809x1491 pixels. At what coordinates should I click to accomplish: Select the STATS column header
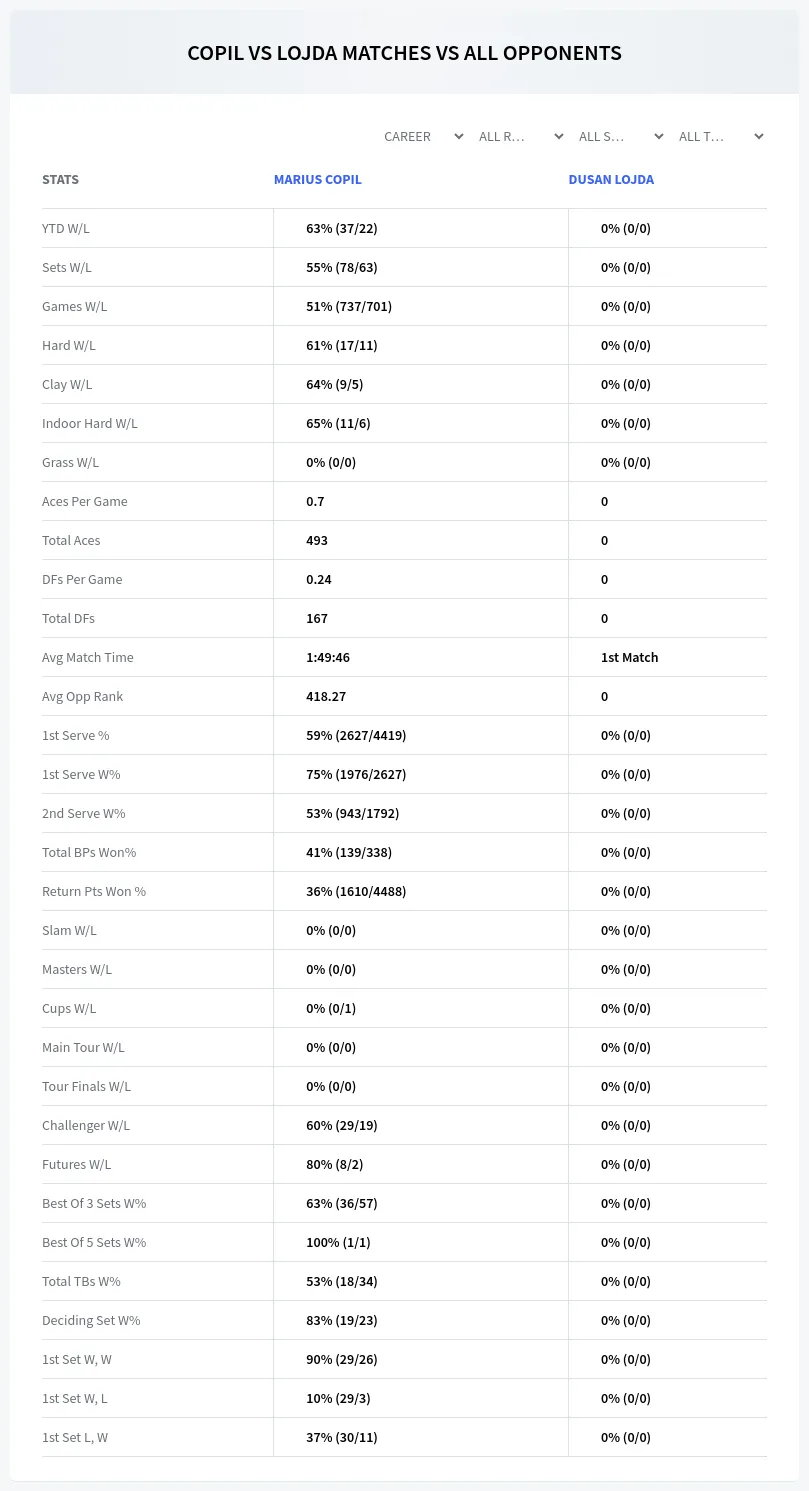60,179
